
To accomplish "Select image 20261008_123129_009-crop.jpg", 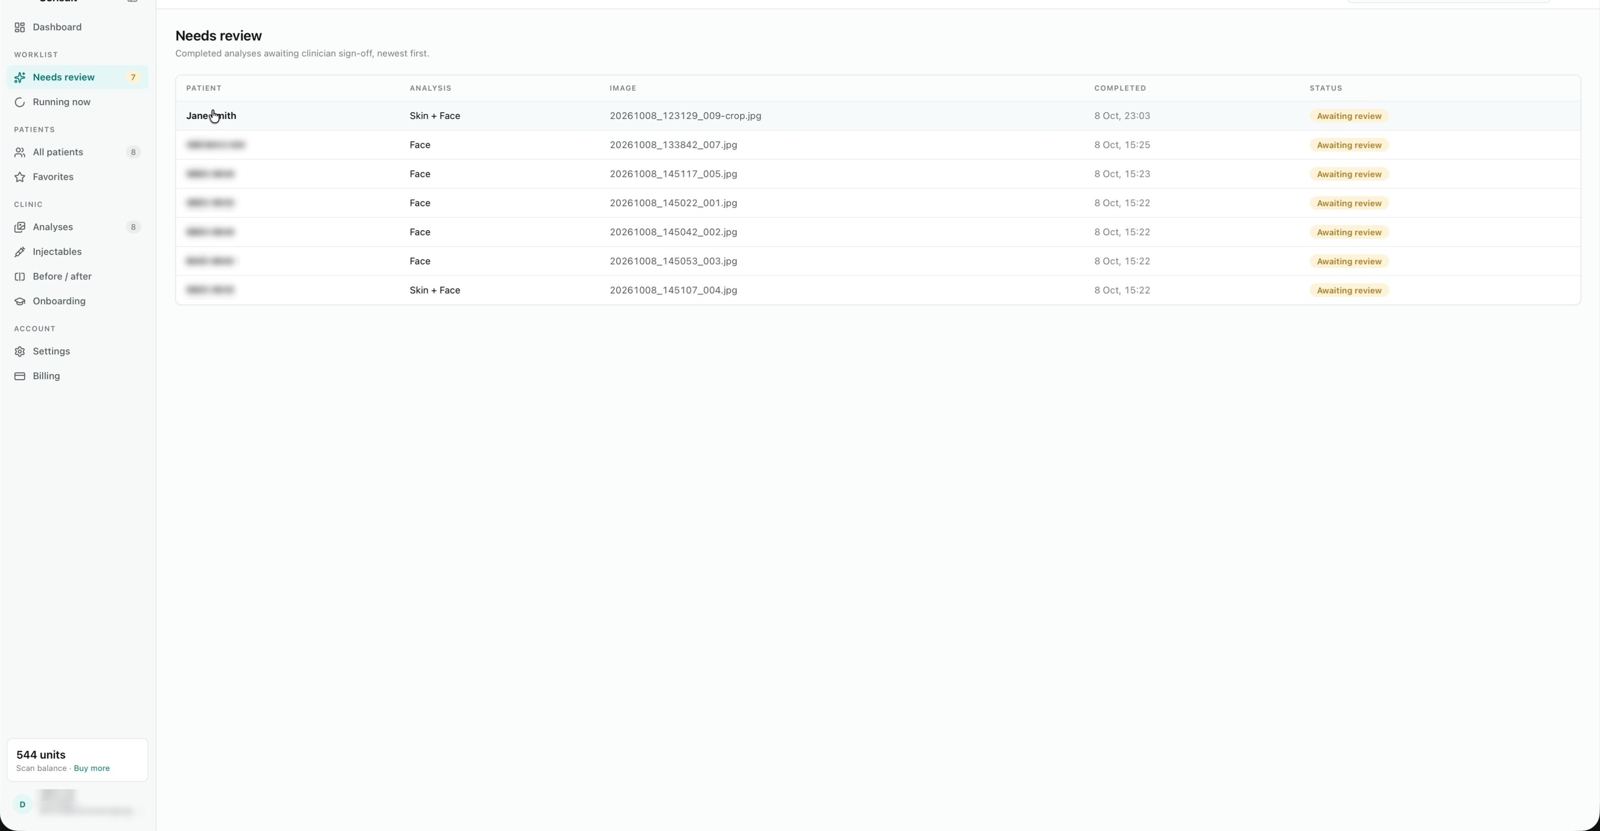I will [685, 116].
